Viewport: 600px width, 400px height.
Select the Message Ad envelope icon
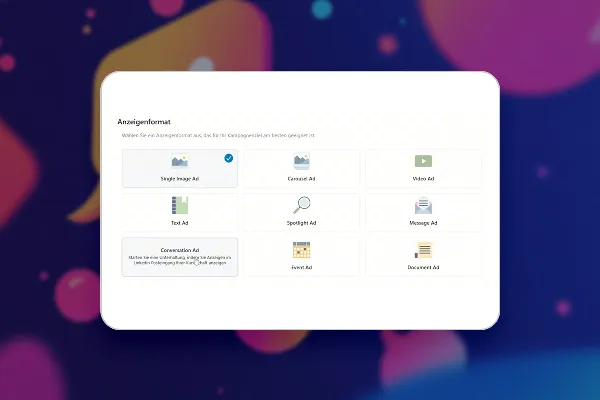[x=423, y=205]
